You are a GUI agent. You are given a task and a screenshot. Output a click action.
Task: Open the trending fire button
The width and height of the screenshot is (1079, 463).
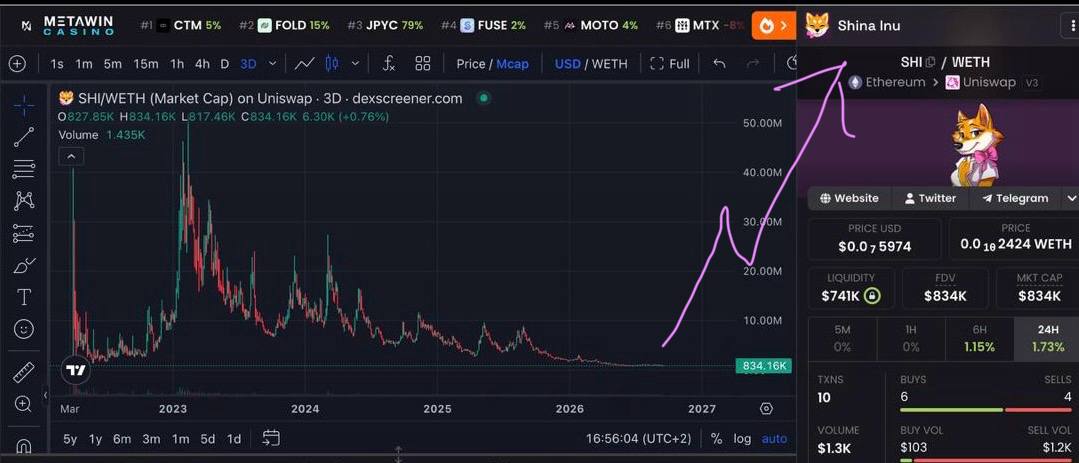click(x=773, y=25)
